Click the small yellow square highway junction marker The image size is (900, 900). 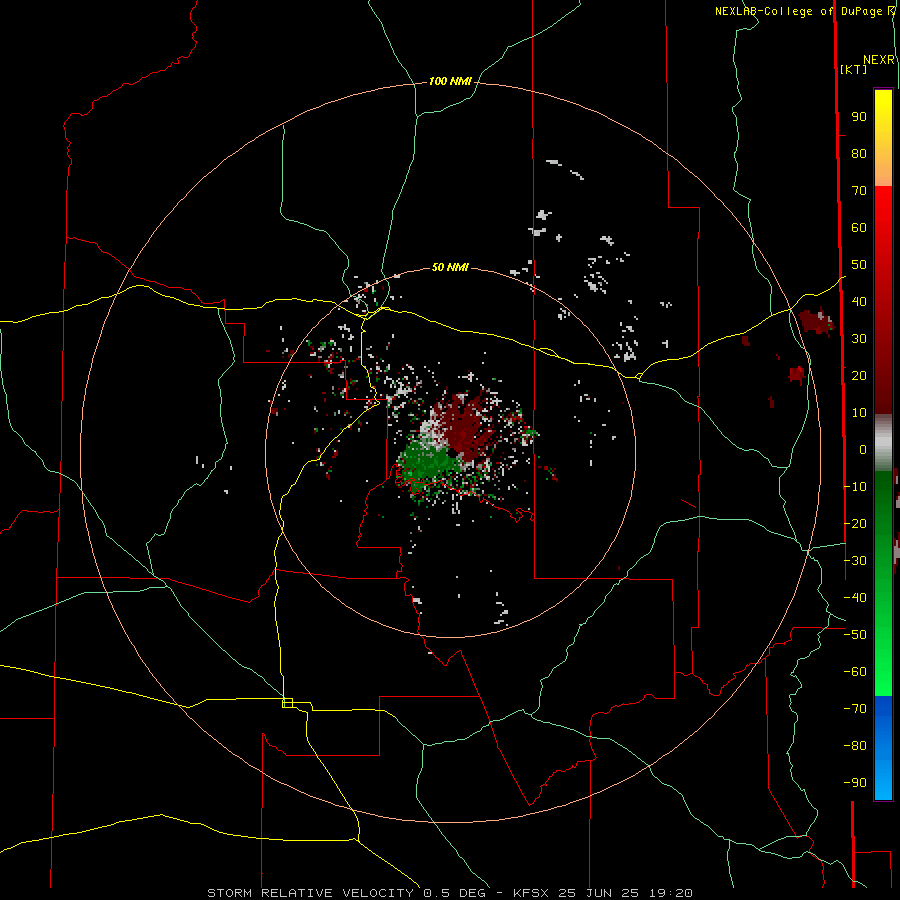point(288,703)
